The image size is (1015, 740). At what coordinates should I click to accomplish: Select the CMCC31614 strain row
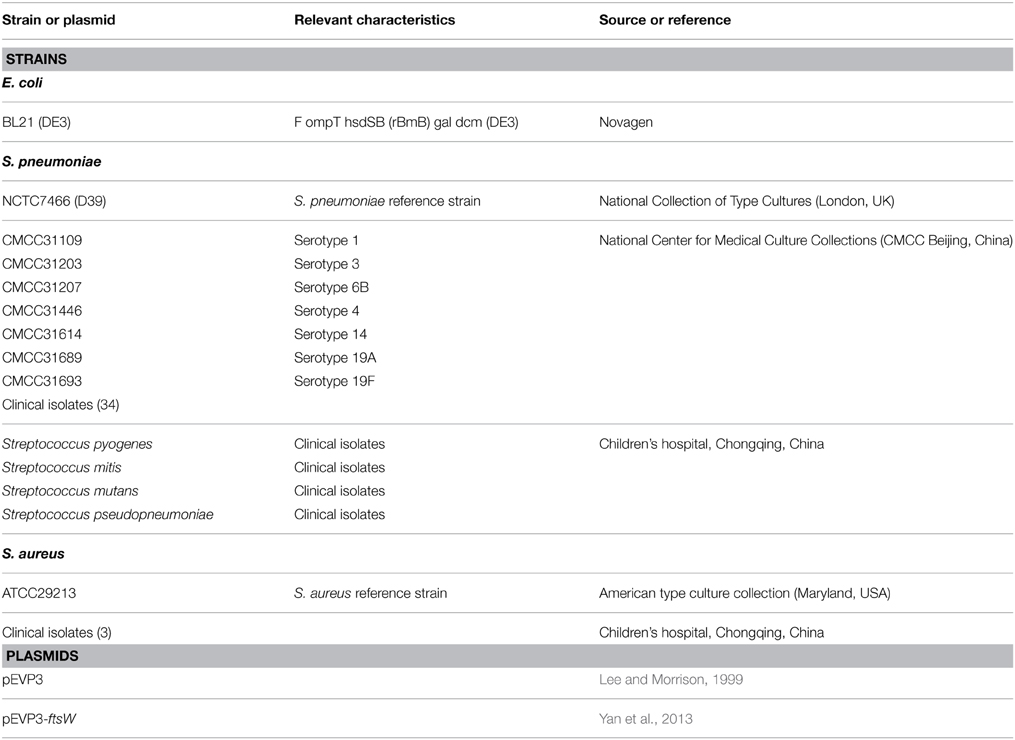(42, 334)
